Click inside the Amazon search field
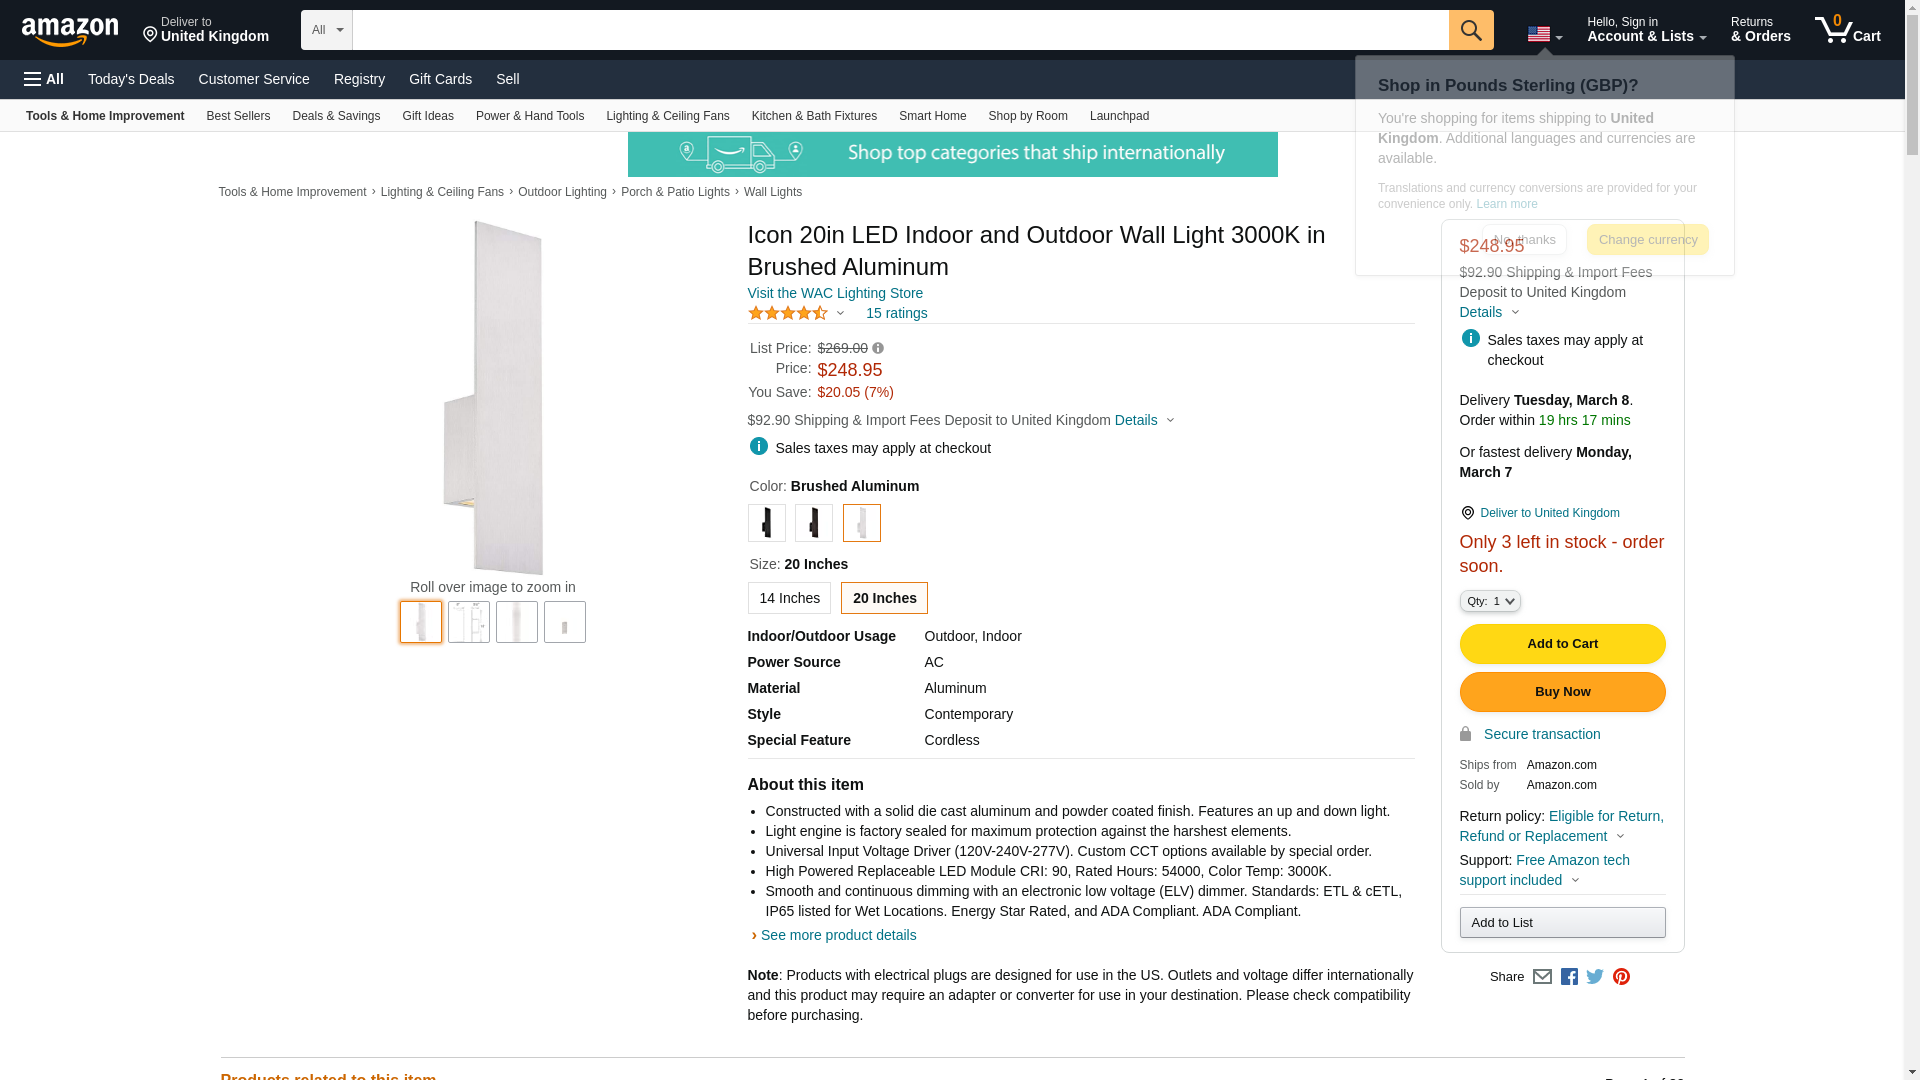Image resolution: width=1920 pixels, height=1080 pixels. click(x=900, y=30)
